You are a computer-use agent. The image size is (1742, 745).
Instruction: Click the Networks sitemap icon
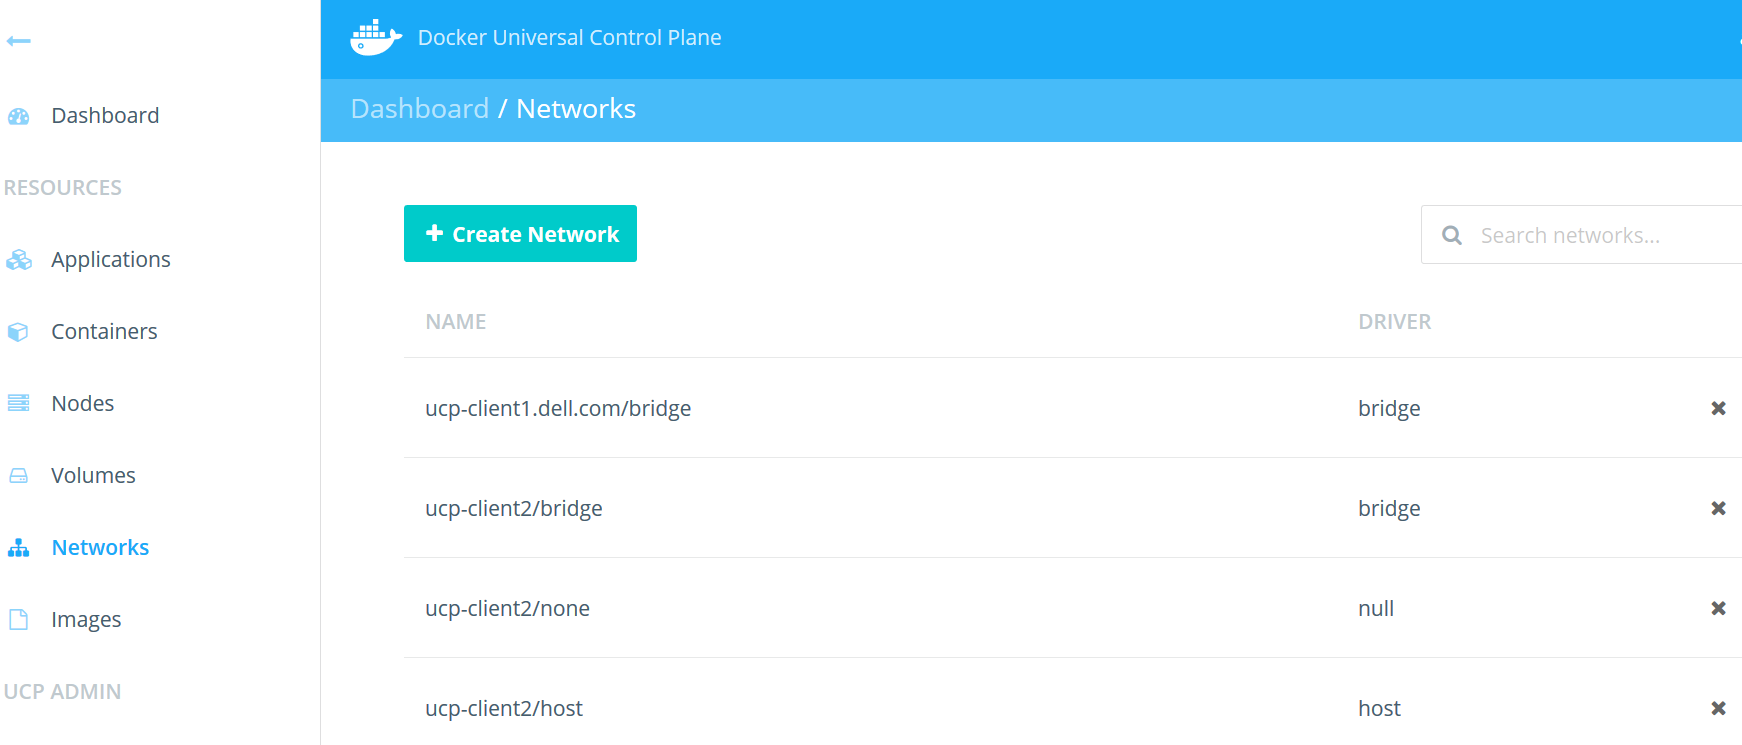(19, 548)
